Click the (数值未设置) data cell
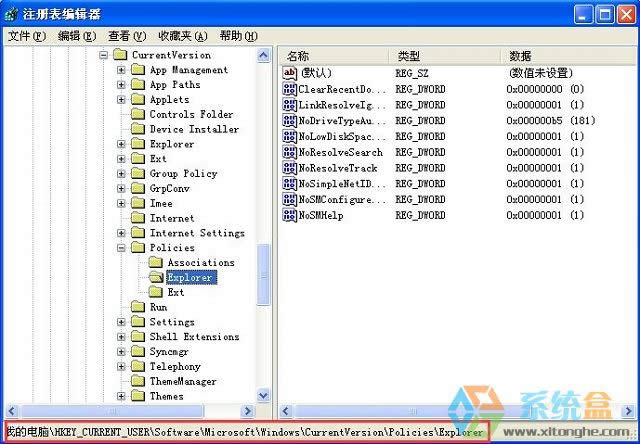Viewport: 640px width, 444px height. pos(541,73)
